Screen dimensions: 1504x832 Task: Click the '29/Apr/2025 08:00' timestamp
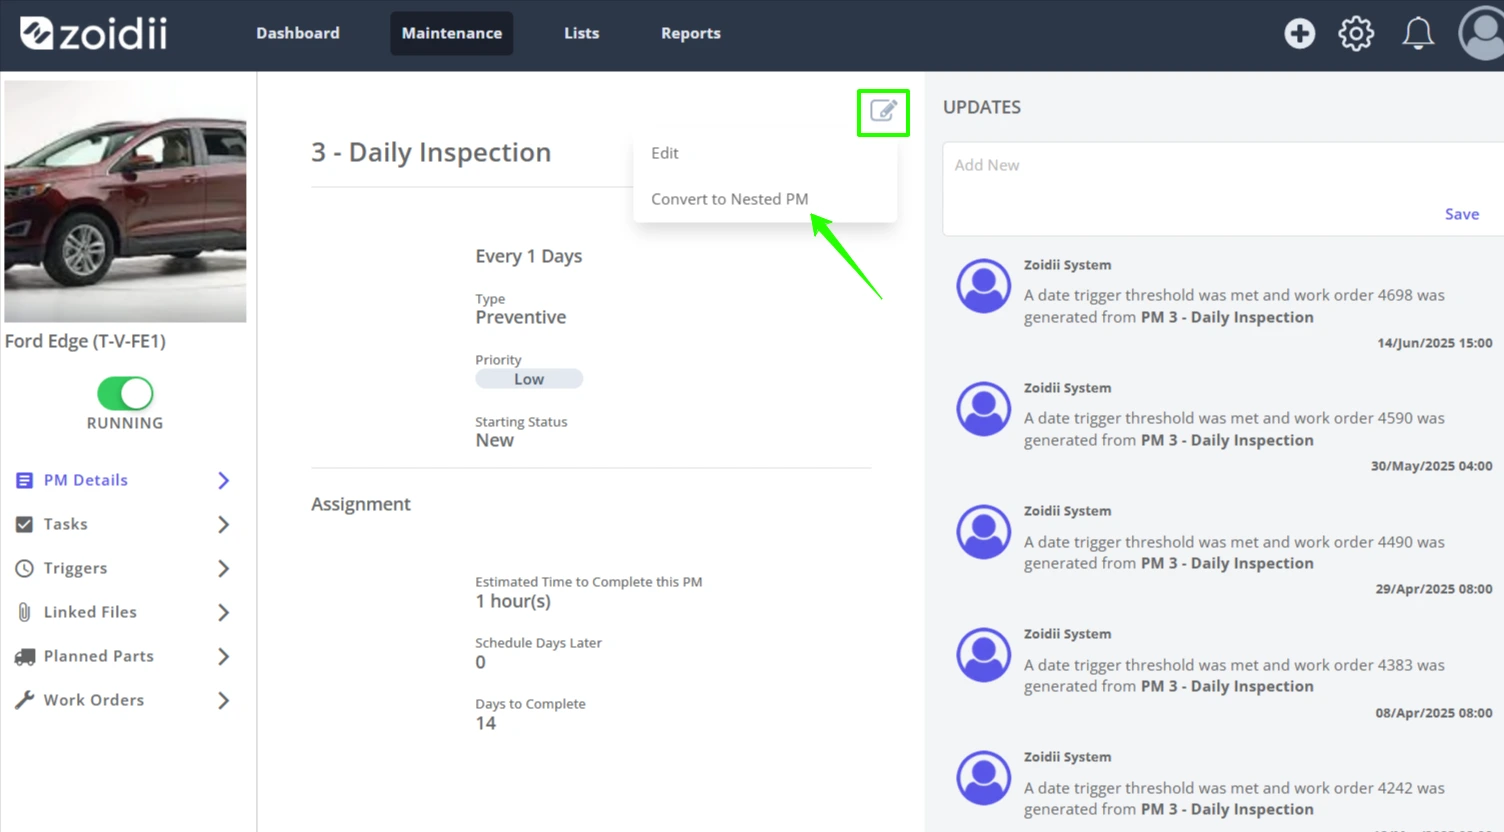[1433, 589]
